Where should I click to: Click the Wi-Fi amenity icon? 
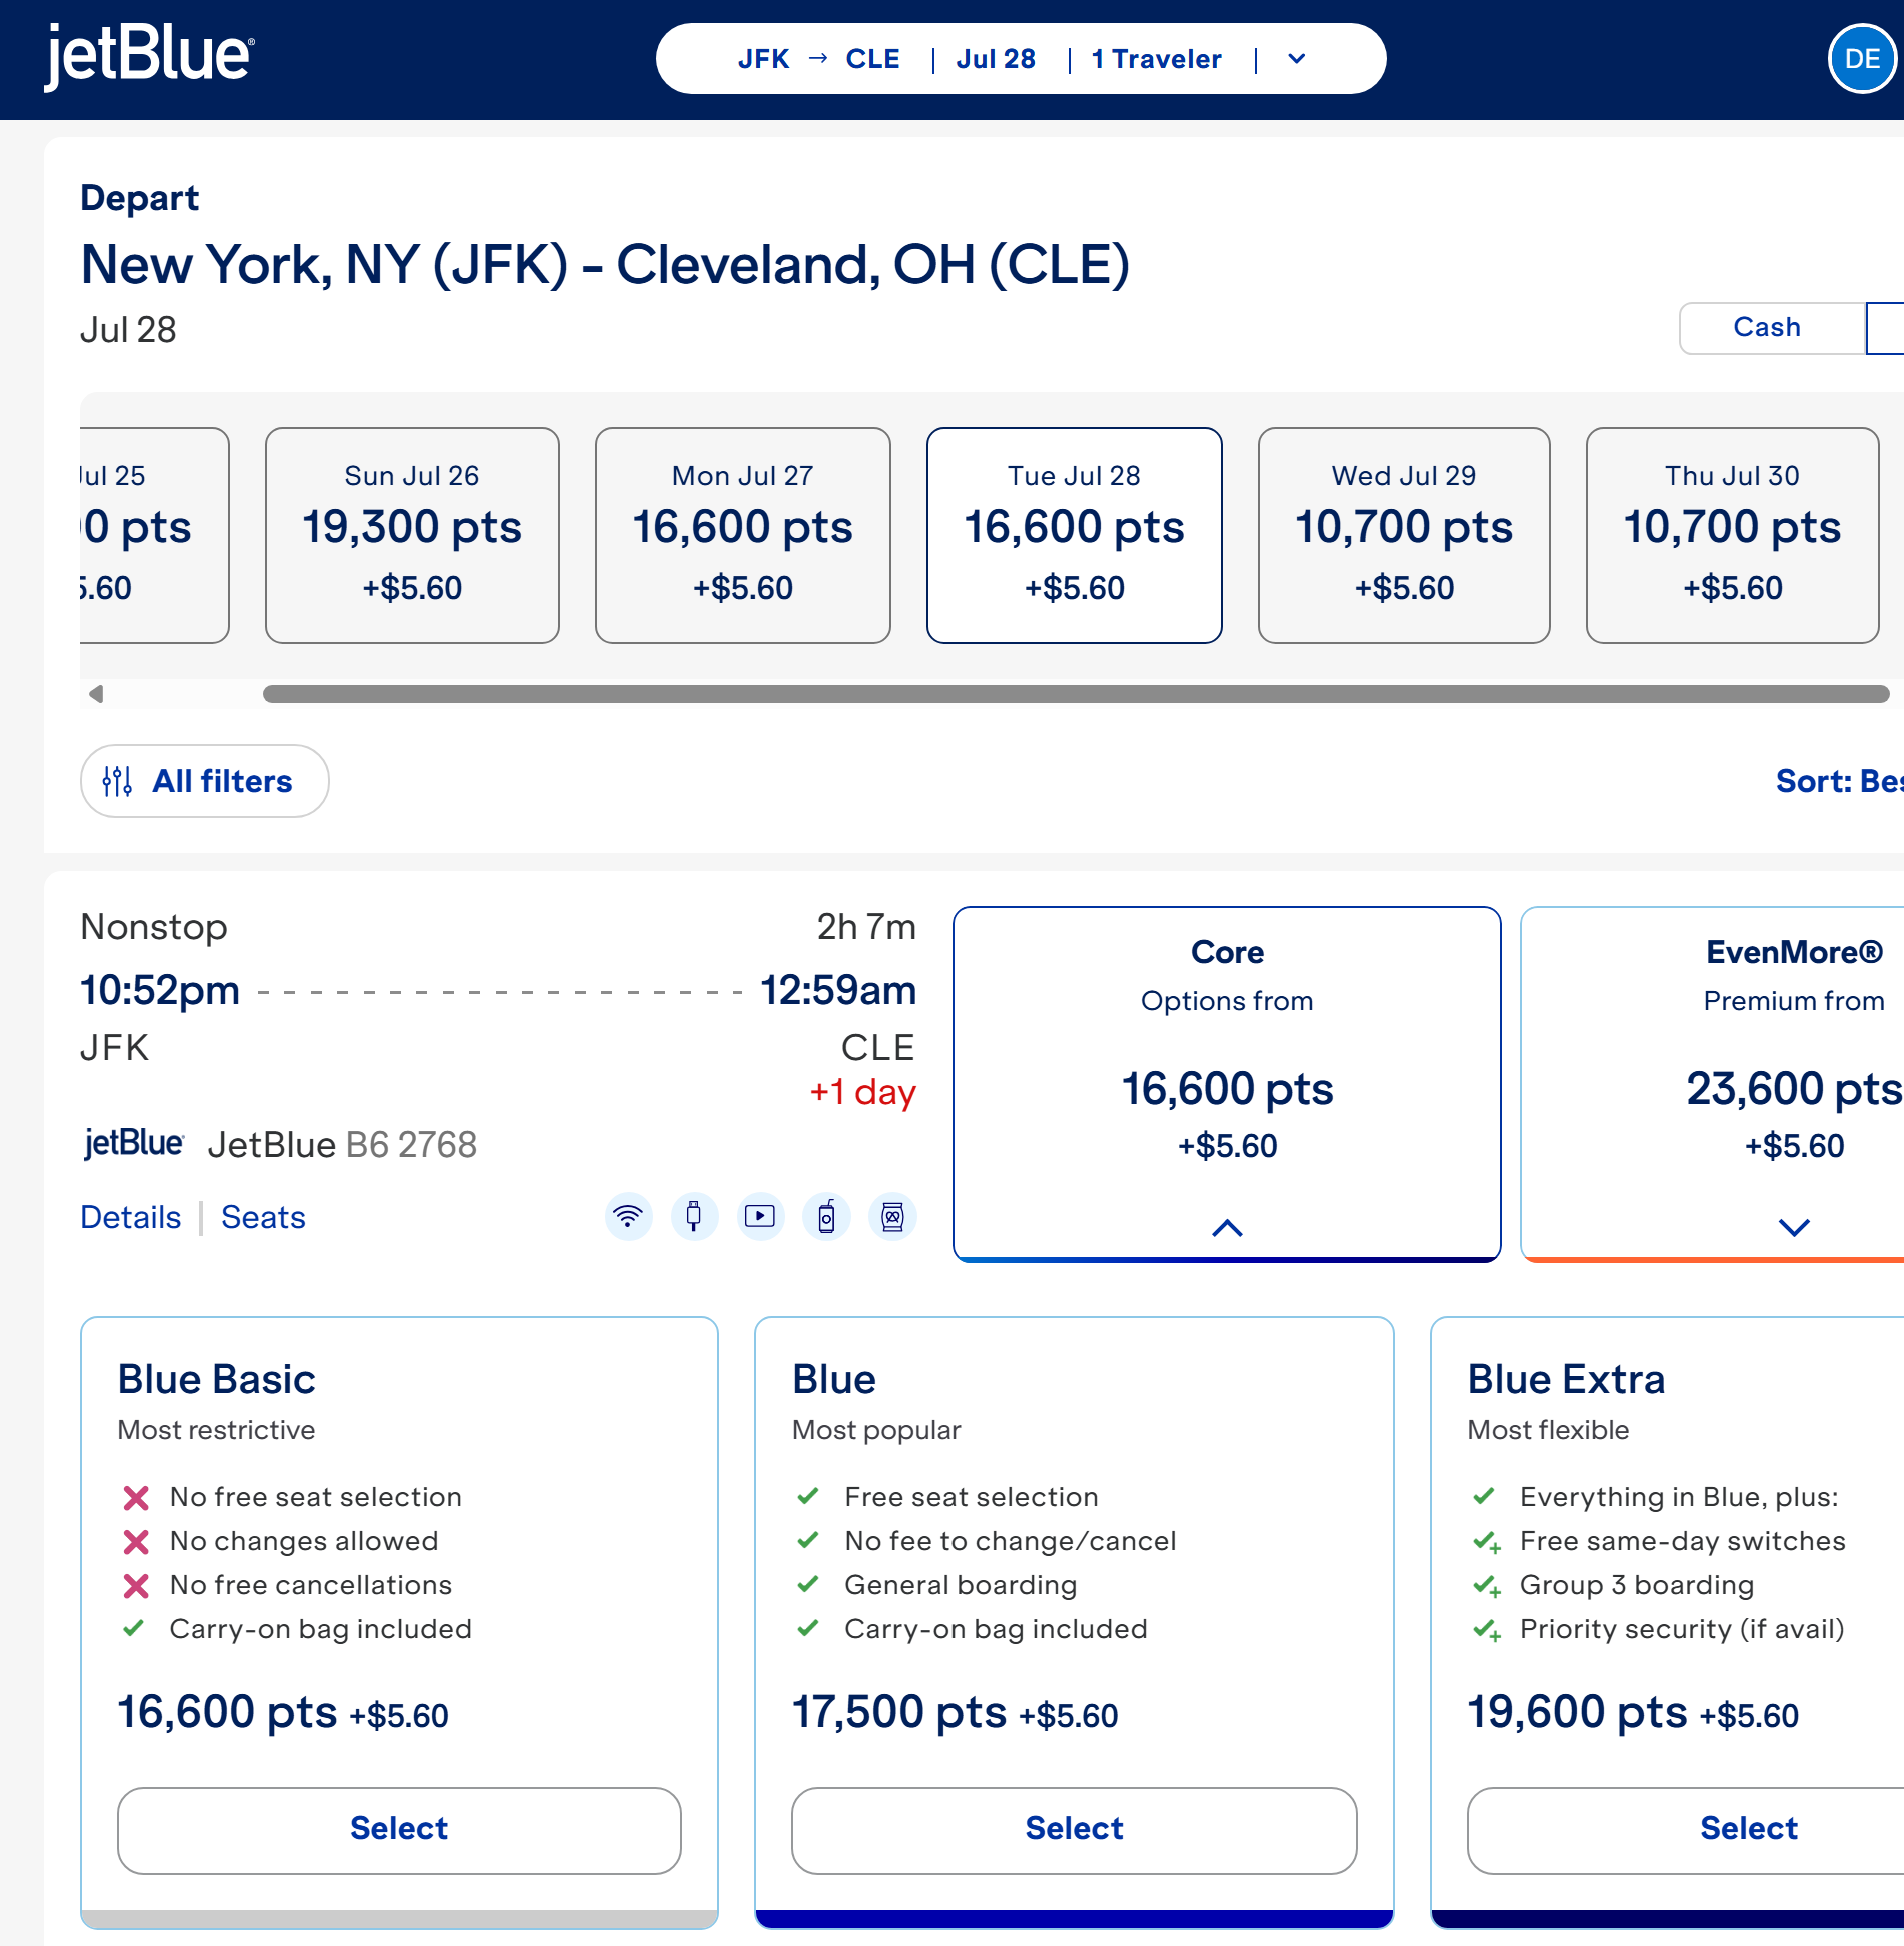(x=628, y=1216)
